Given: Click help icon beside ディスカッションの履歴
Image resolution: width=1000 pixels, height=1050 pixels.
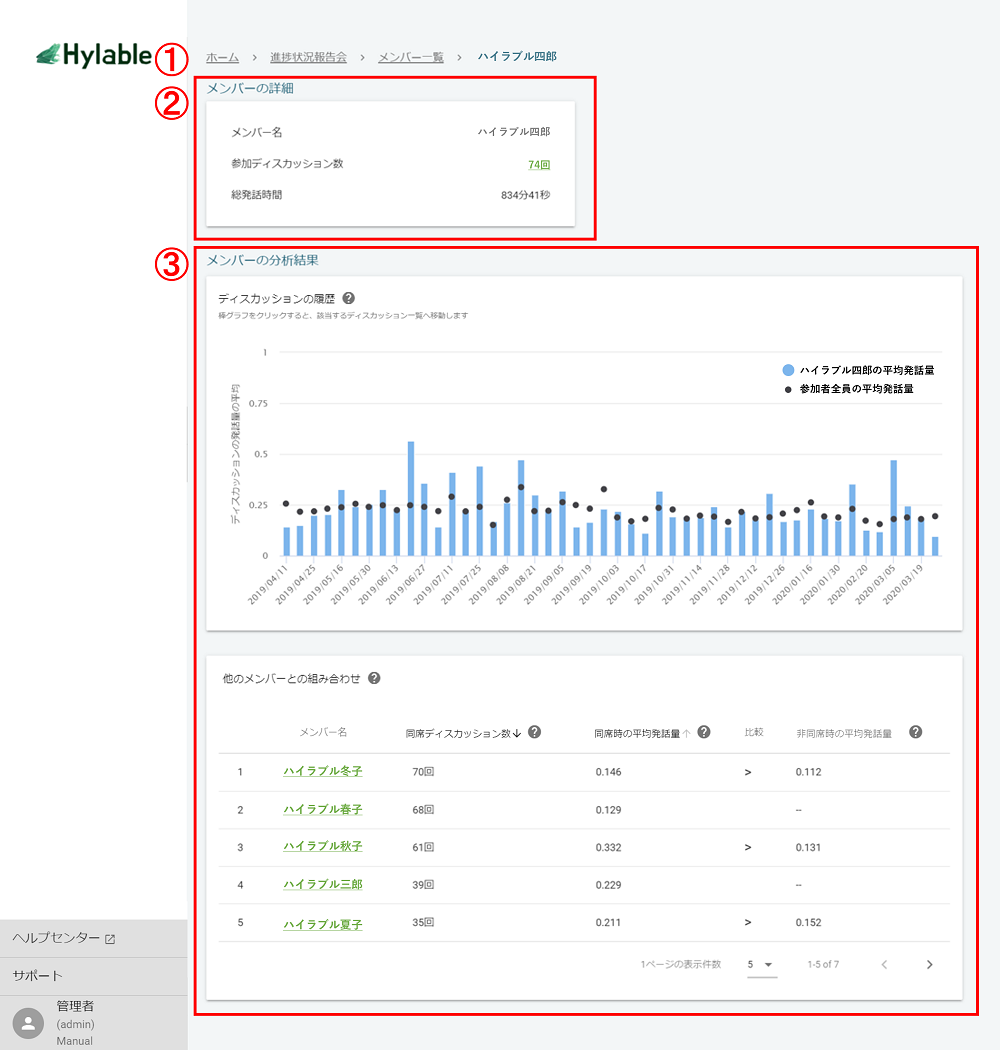Looking at the screenshot, I should point(348,298).
